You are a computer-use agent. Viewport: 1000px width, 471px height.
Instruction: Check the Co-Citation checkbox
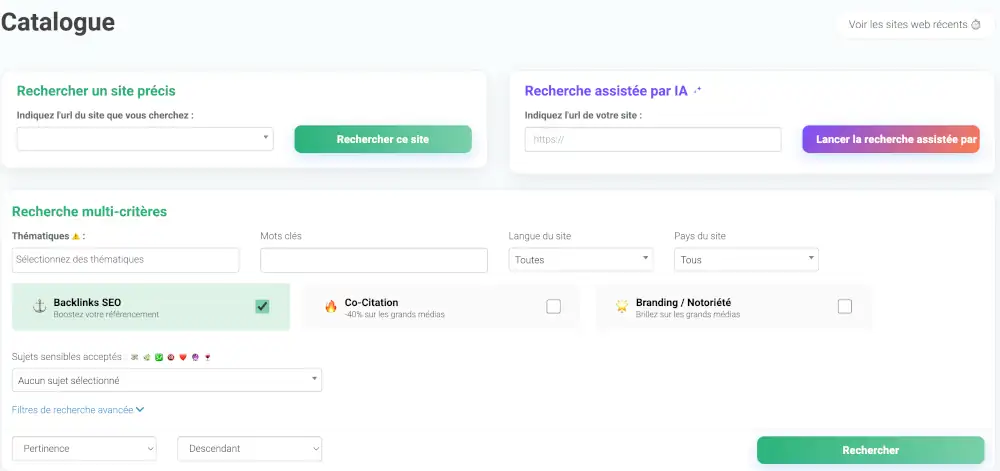[554, 307]
